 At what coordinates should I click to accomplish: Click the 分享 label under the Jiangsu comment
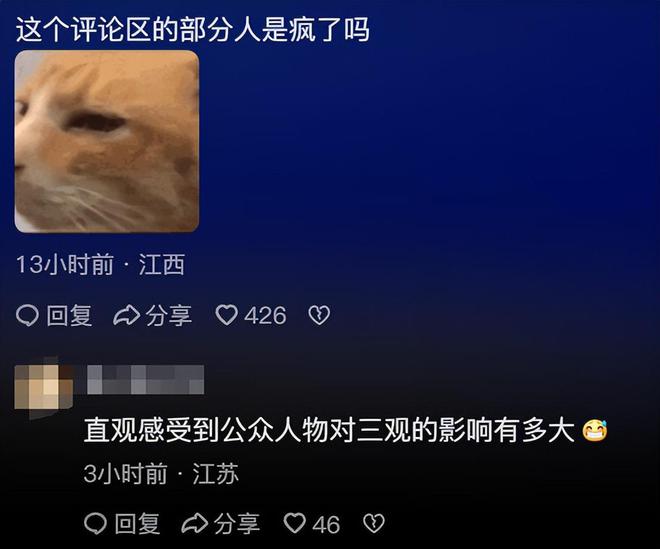coord(237,524)
